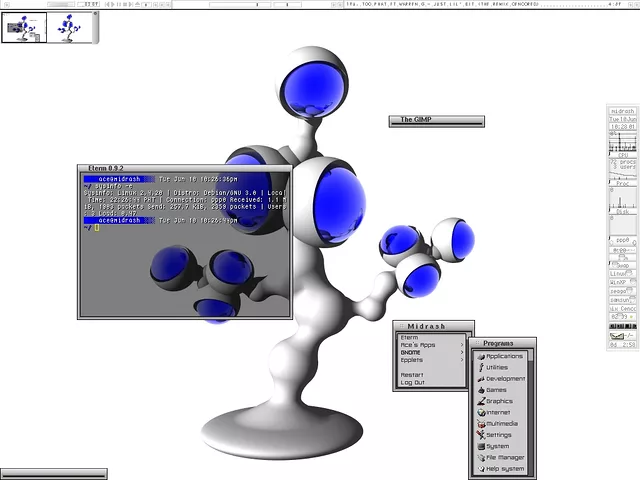Click the WinXP partition meter in the monitor
The height and width of the screenshot is (480, 640).
[x=623, y=282]
